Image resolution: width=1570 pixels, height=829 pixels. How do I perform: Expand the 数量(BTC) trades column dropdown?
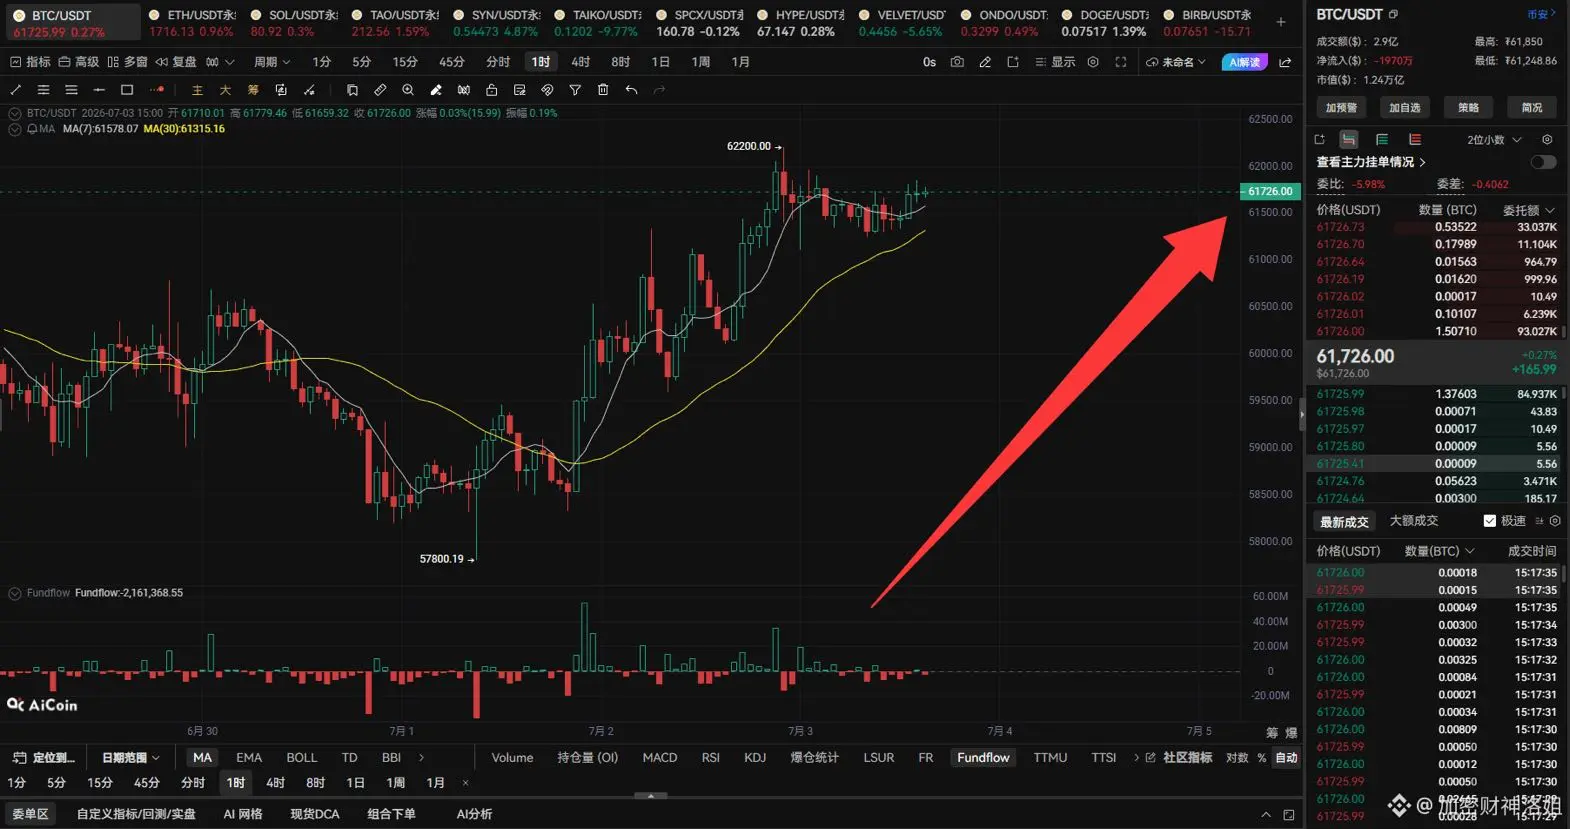1440,551
